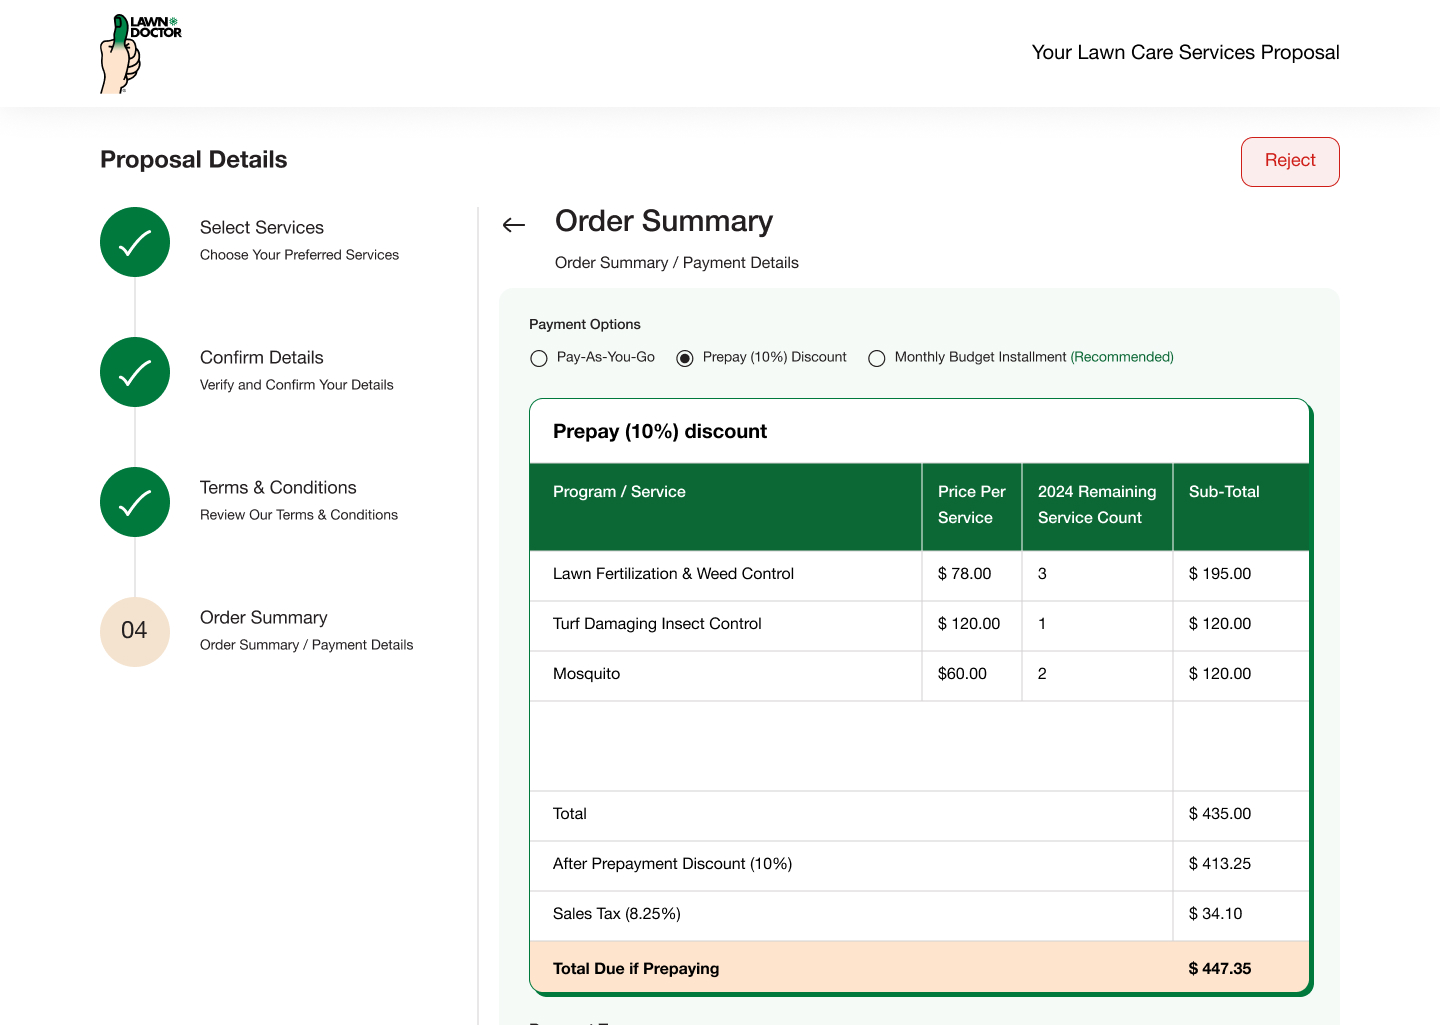Image resolution: width=1440 pixels, height=1025 pixels.
Task: Click Review Our Terms & Conditions subtitle
Action: tap(299, 515)
